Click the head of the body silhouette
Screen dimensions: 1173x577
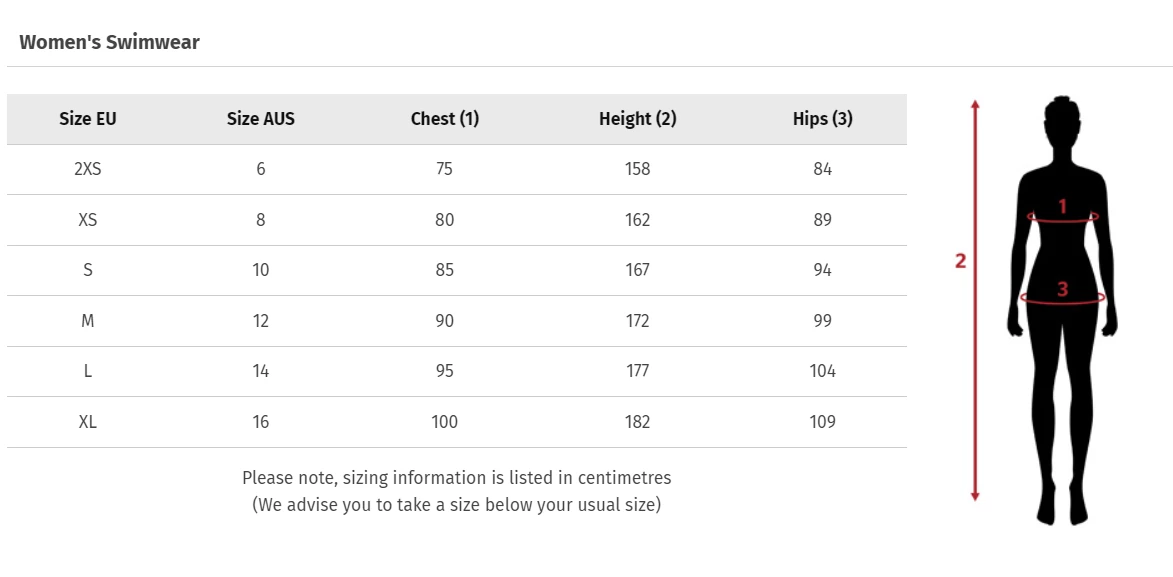click(x=1062, y=120)
